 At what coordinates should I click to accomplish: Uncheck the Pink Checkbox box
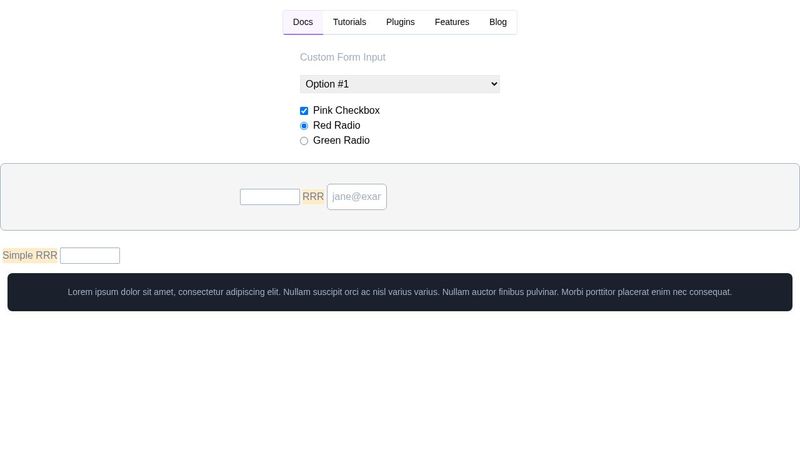pos(304,111)
